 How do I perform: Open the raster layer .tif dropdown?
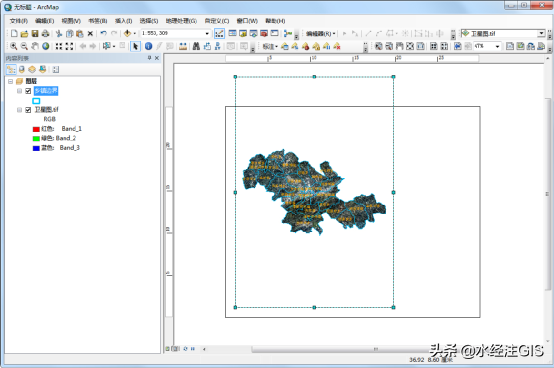coord(541,34)
